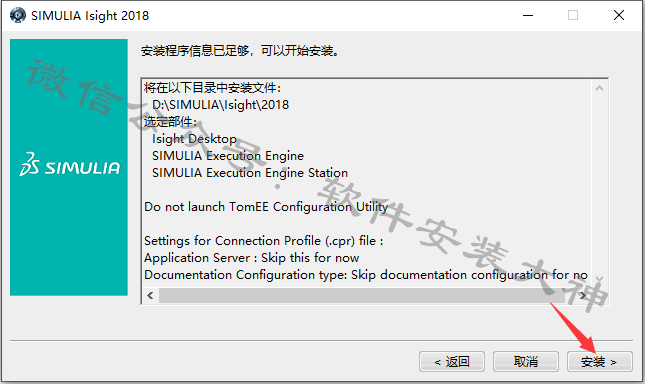Click the Application Server: Skip this for now line
Image resolution: width=645 pixels, height=384 pixels.
tap(251, 258)
